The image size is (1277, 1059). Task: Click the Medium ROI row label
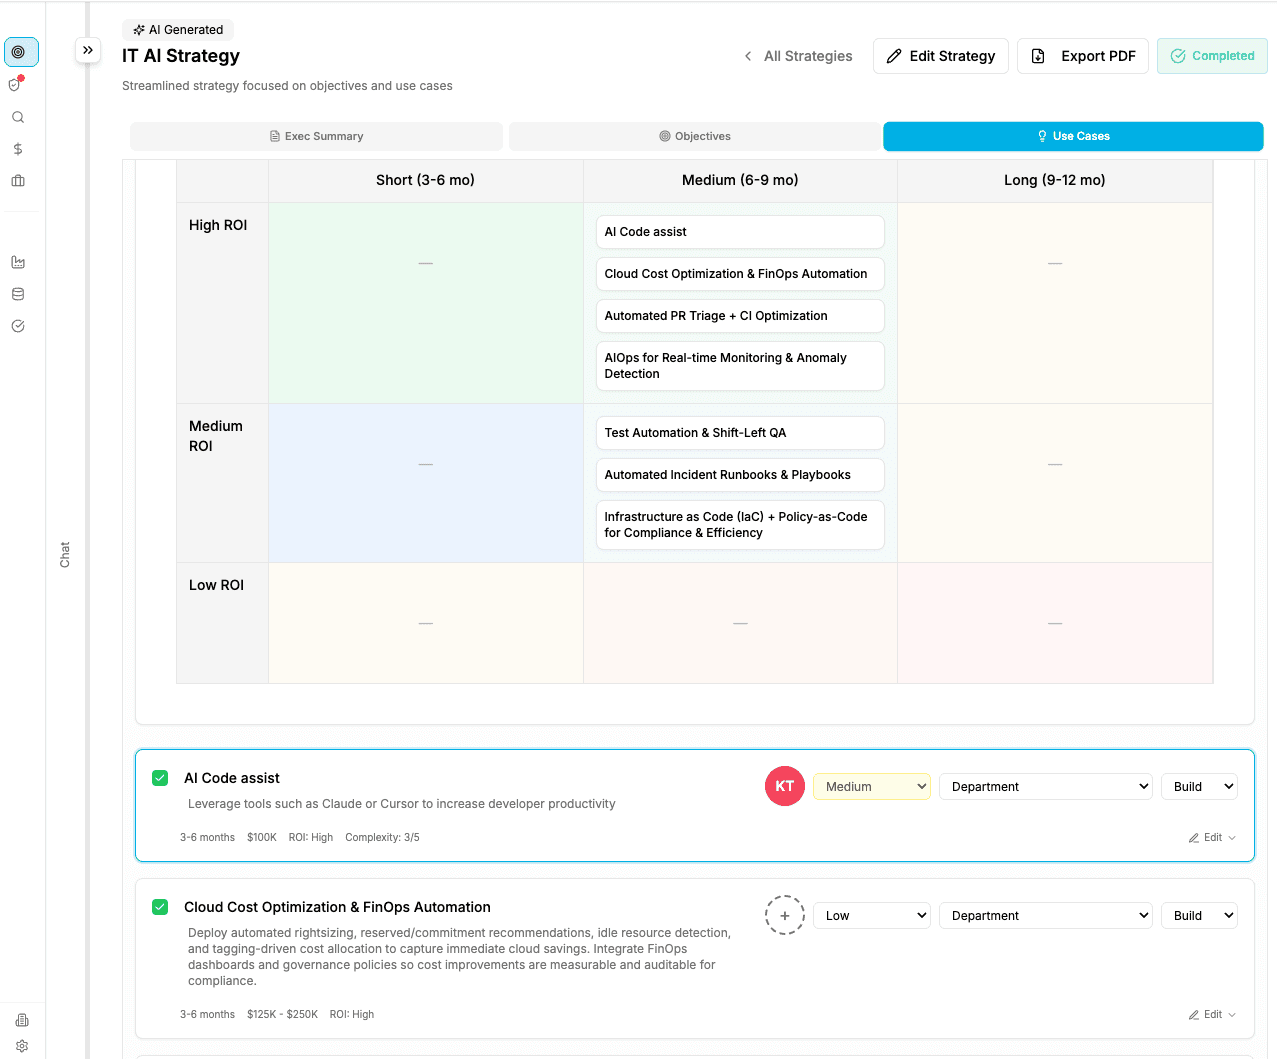[216, 436]
